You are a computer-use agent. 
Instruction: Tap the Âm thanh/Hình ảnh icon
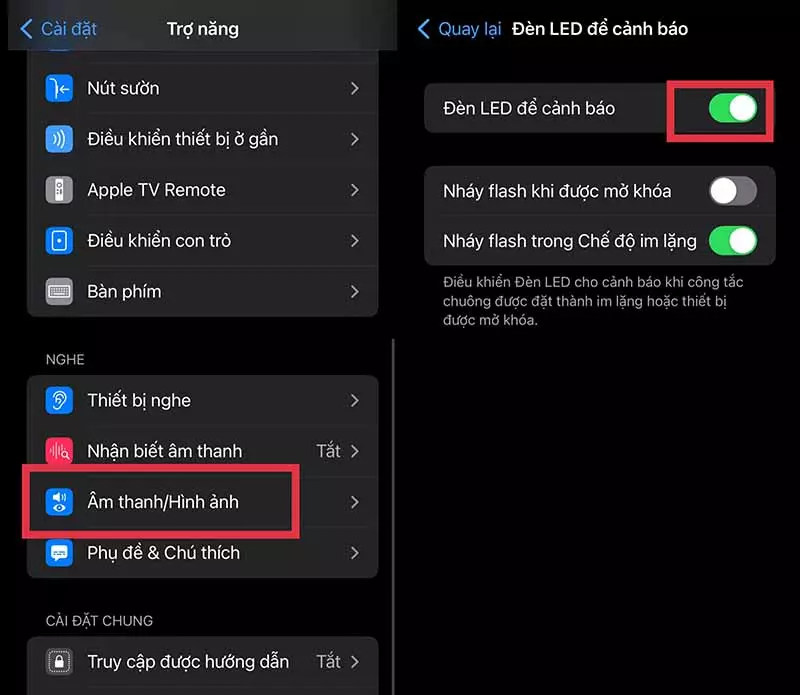click(59, 502)
